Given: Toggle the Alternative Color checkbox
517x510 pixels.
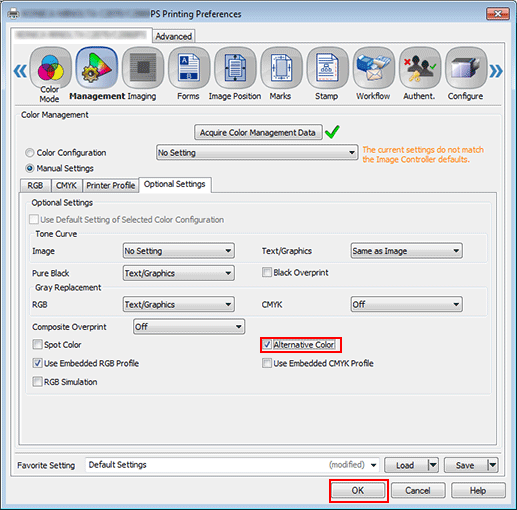Looking at the screenshot, I should point(267,344).
